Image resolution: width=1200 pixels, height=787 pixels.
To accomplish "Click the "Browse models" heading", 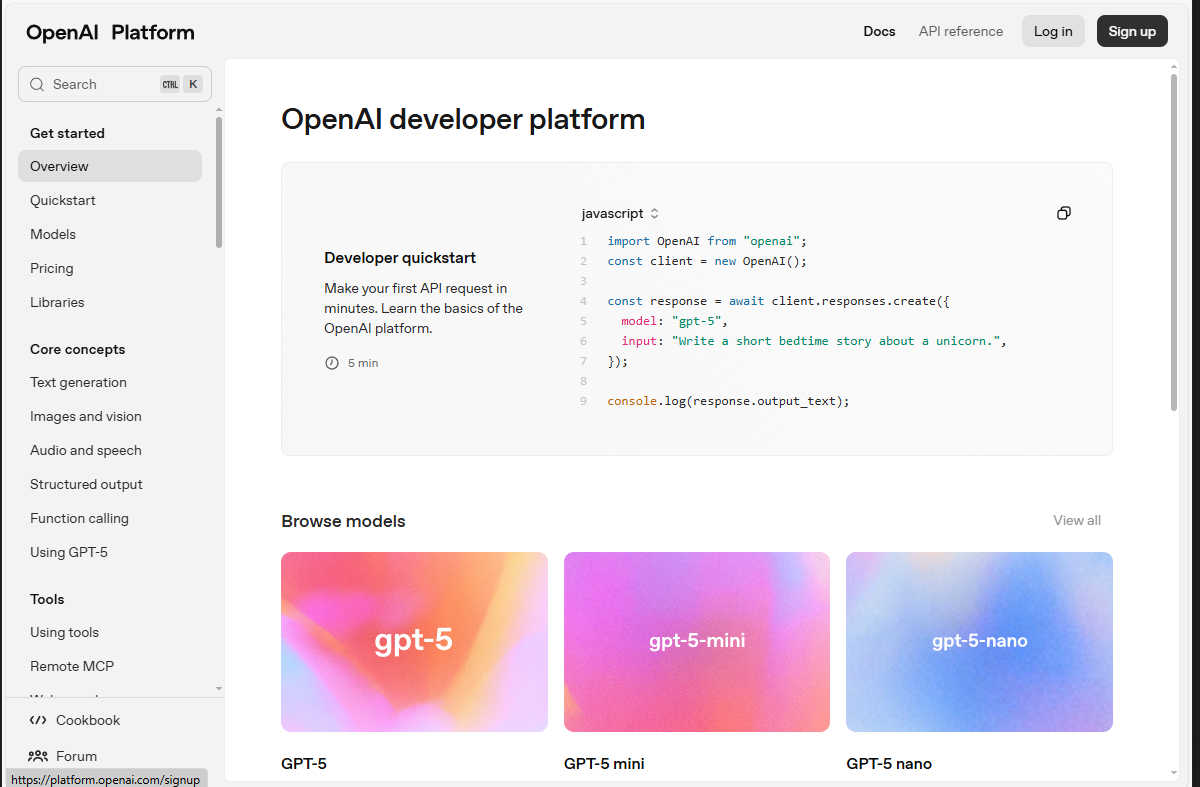I will (343, 521).
